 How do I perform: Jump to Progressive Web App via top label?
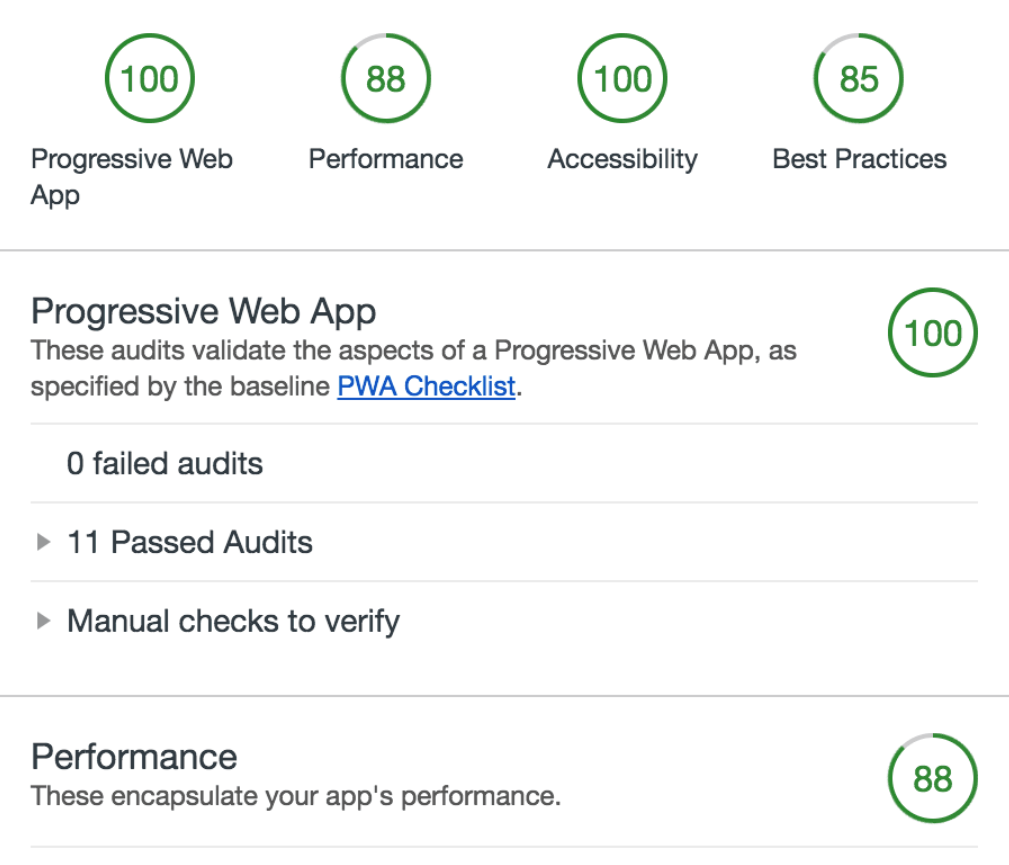[x=131, y=176]
